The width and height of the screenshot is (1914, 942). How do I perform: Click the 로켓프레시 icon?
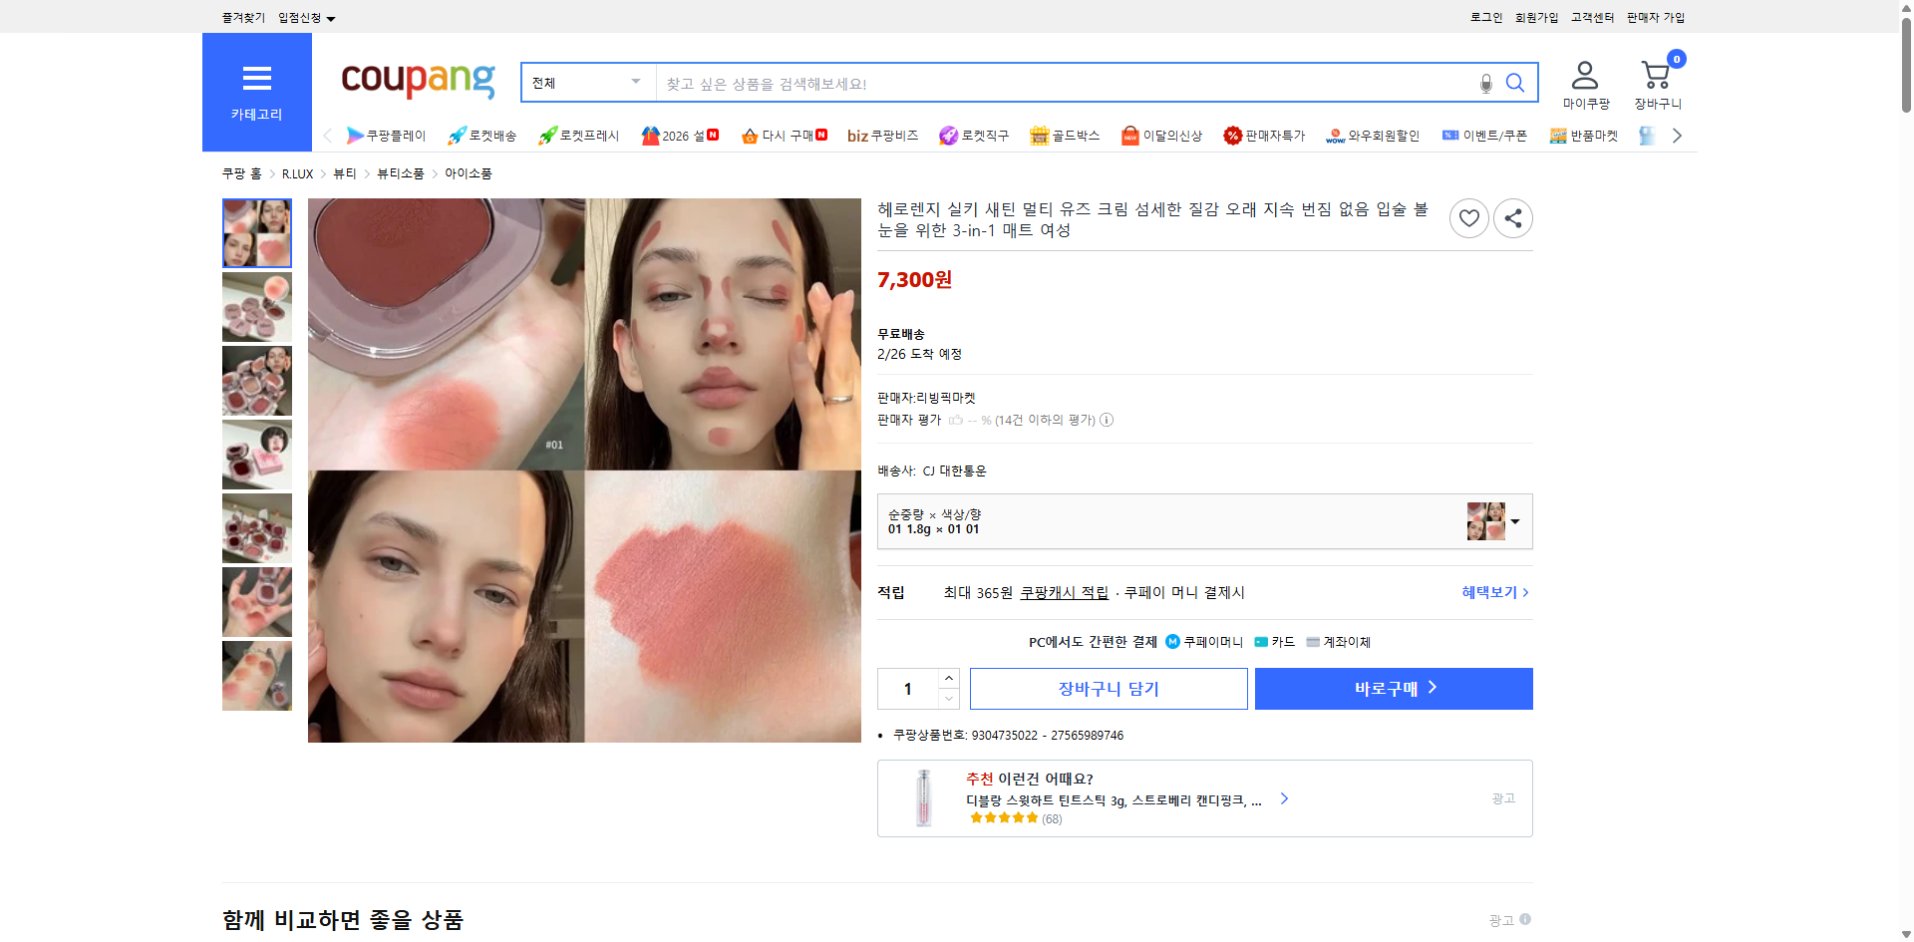pyautogui.click(x=545, y=135)
